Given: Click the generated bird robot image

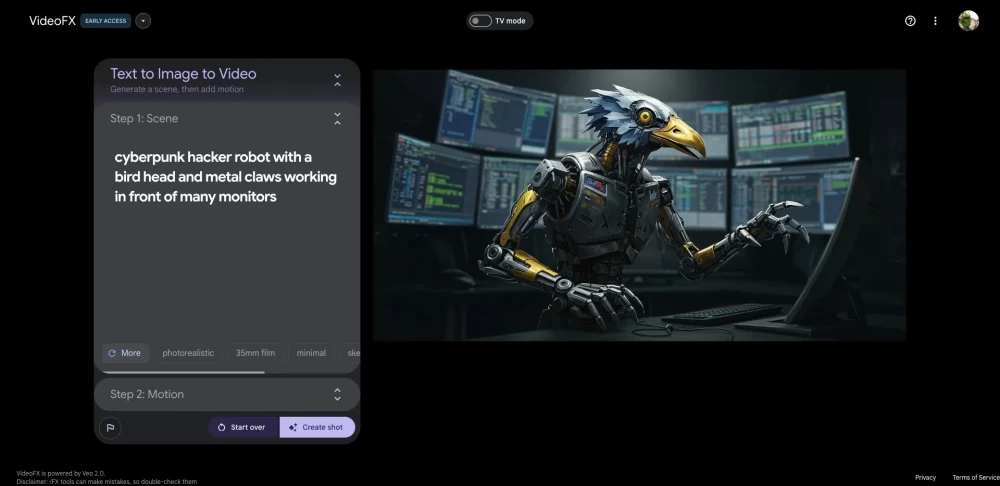Looking at the screenshot, I should click(639, 205).
